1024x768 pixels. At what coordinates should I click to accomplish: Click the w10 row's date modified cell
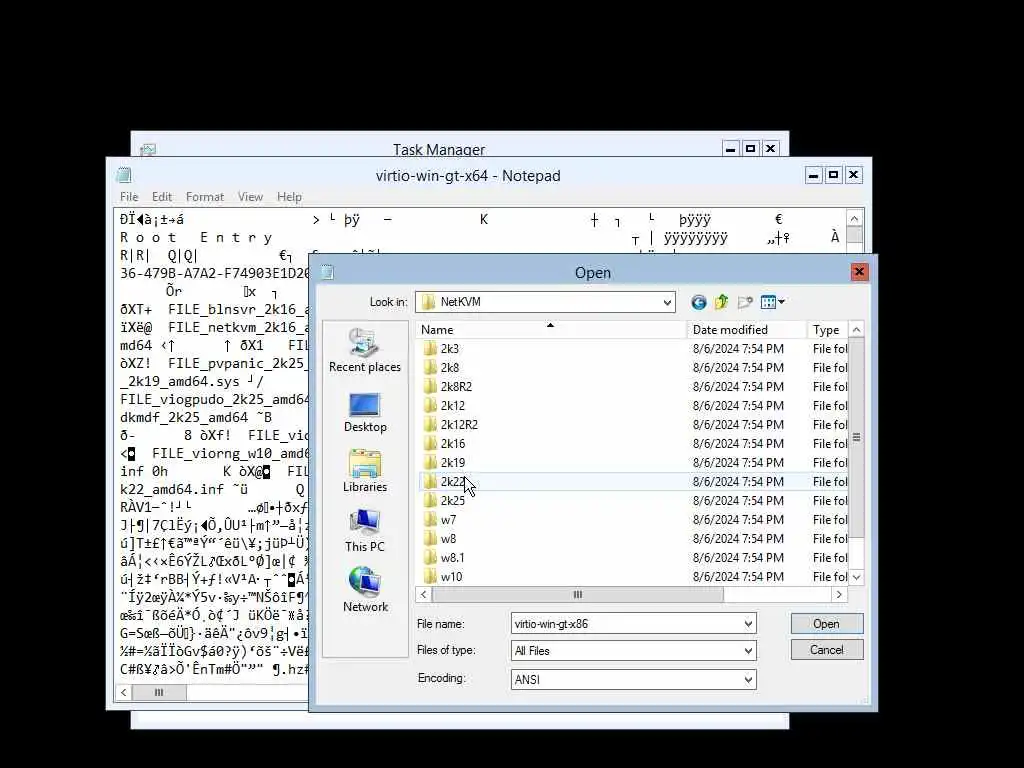[738, 577]
